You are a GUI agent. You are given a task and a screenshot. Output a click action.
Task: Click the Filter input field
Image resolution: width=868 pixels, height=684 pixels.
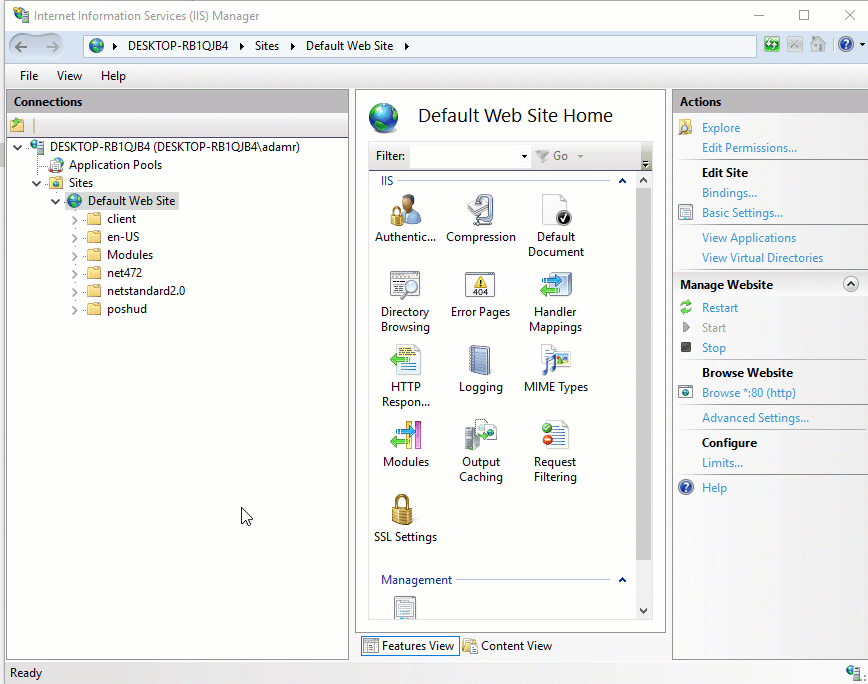tap(465, 156)
